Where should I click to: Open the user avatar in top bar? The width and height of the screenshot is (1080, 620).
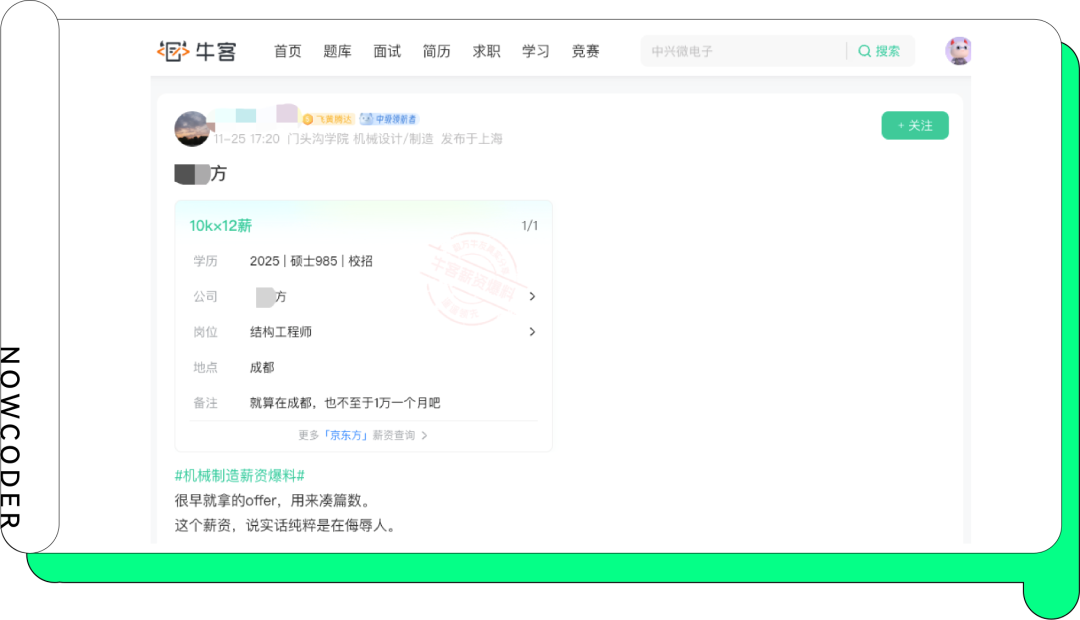(x=958, y=51)
